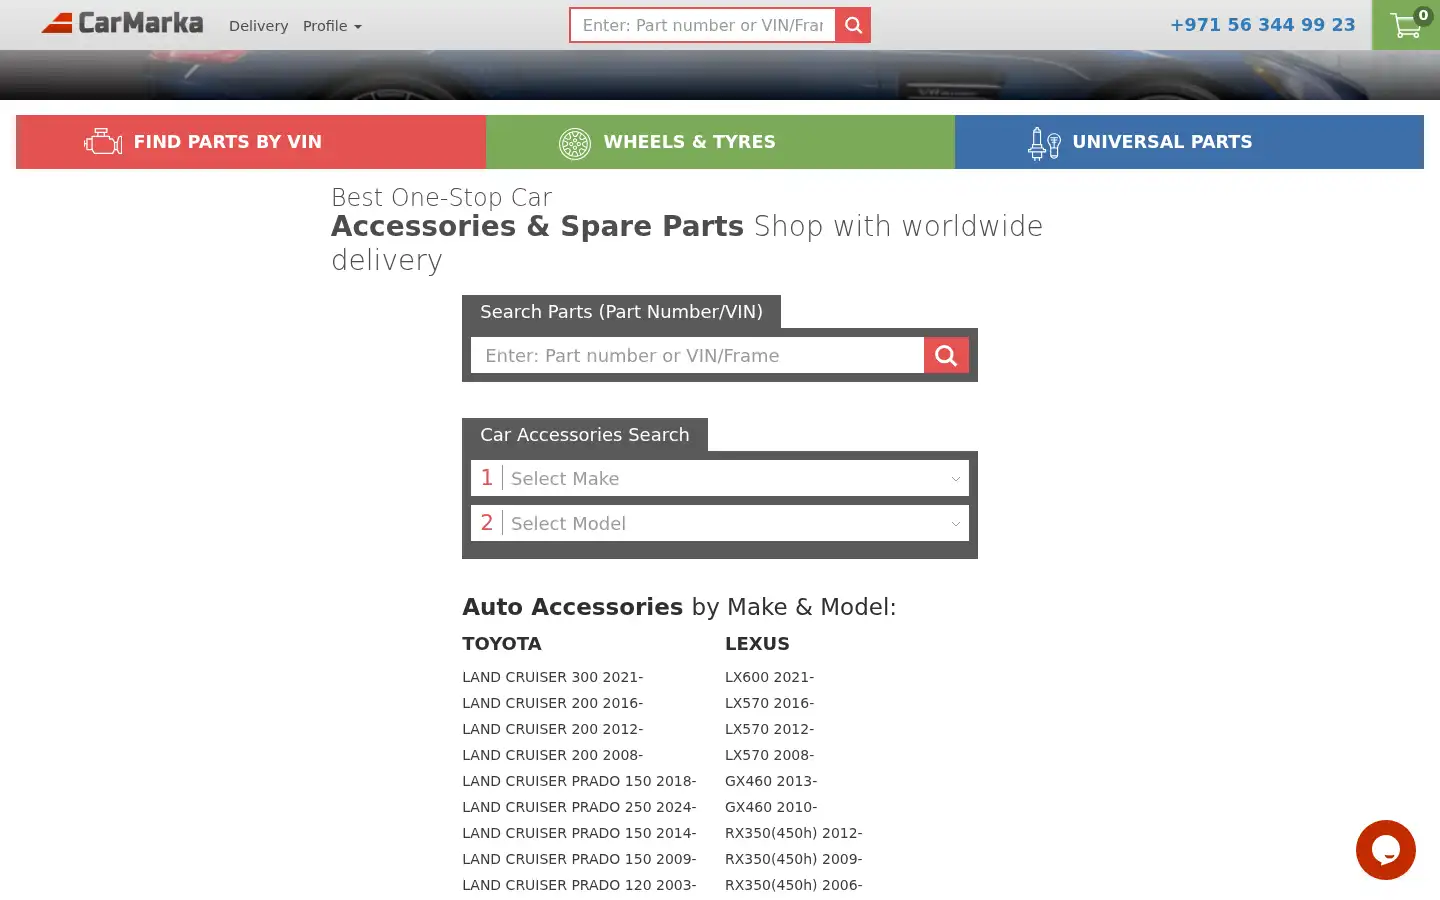Focus the main Part number or VIN/Frame field
The height and width of the screenshot is (900, 1440).
point(697,355)
